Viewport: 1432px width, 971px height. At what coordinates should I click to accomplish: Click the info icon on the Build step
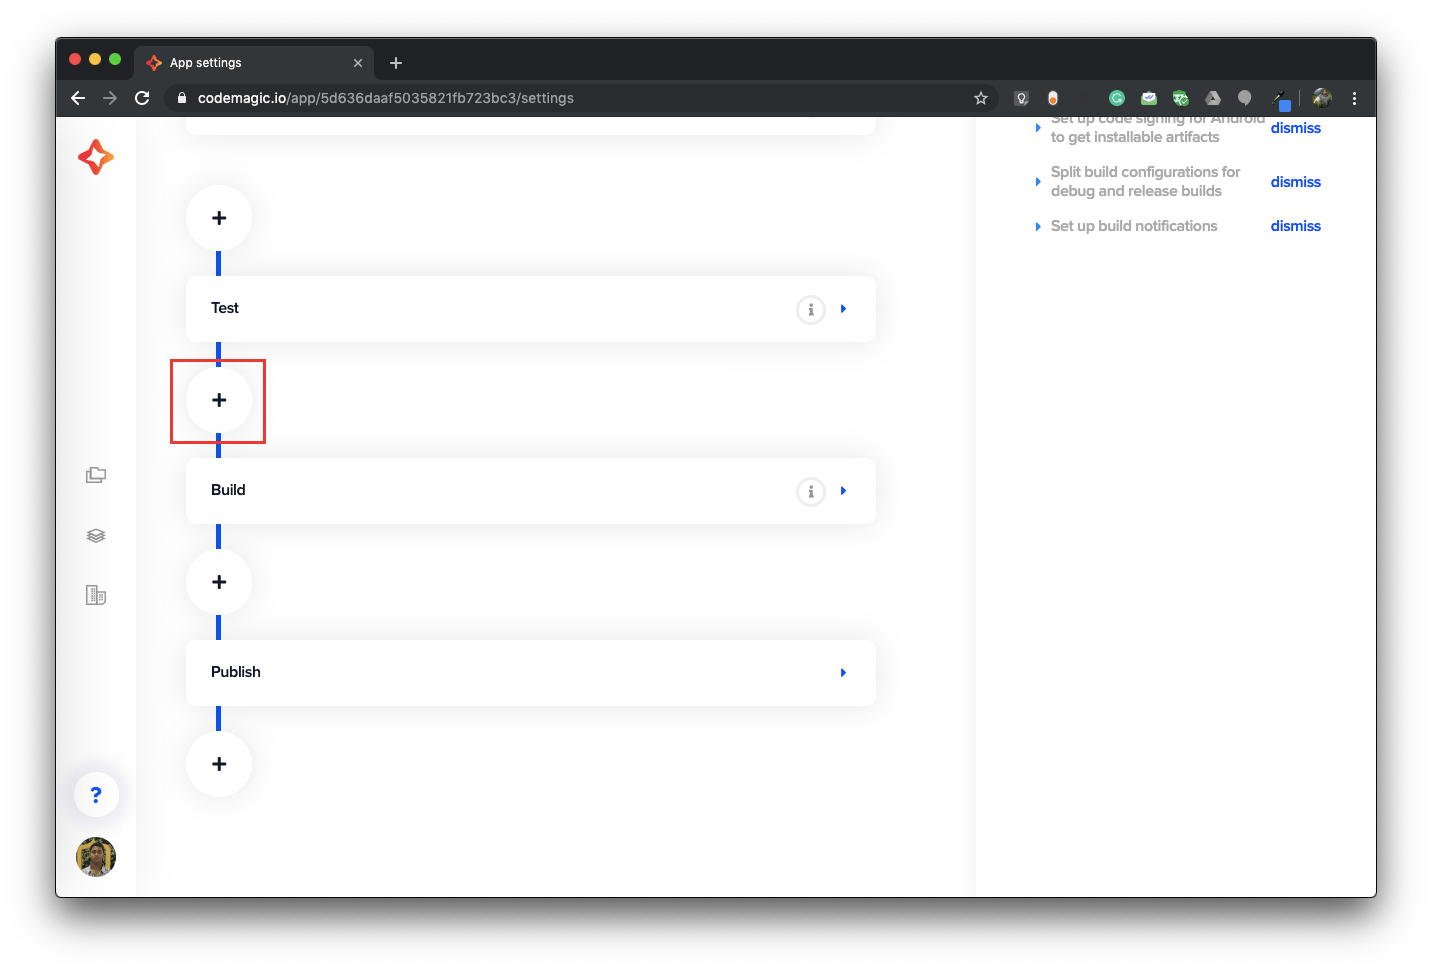[810, 491]
